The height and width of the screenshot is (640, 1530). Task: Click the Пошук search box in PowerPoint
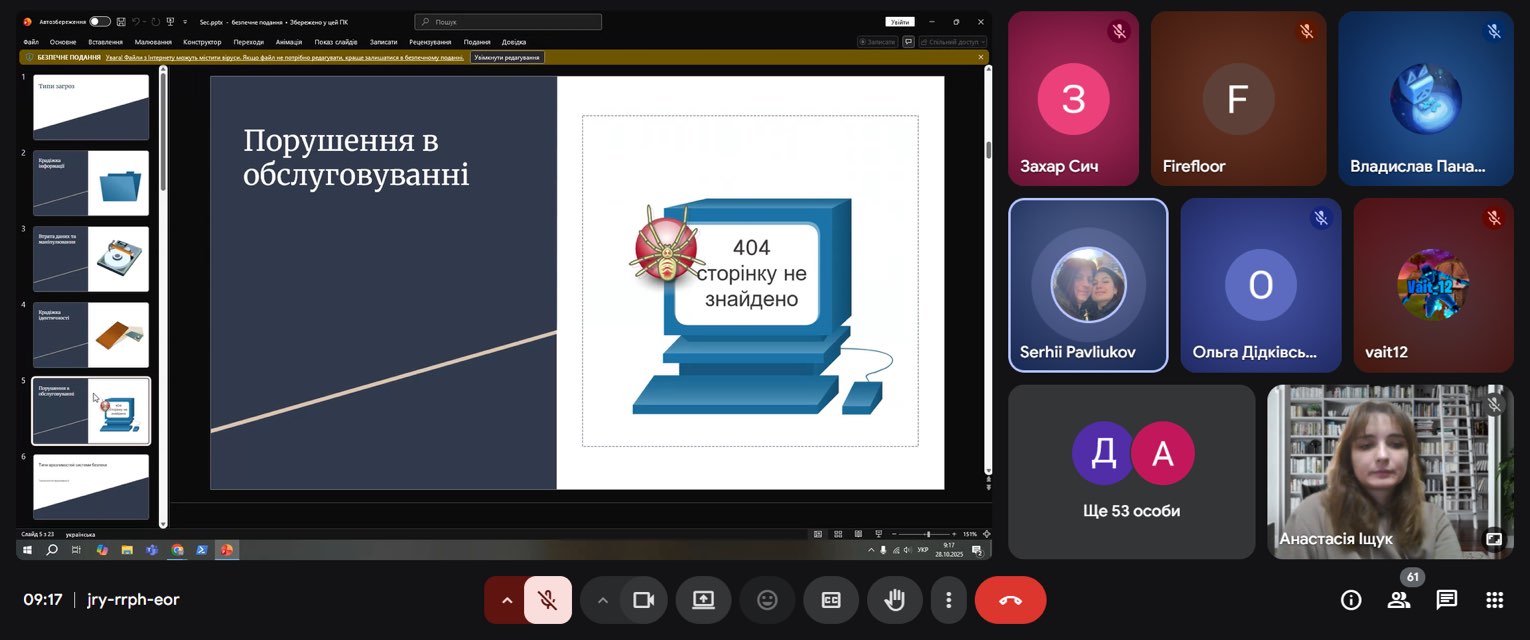[508, 21]
